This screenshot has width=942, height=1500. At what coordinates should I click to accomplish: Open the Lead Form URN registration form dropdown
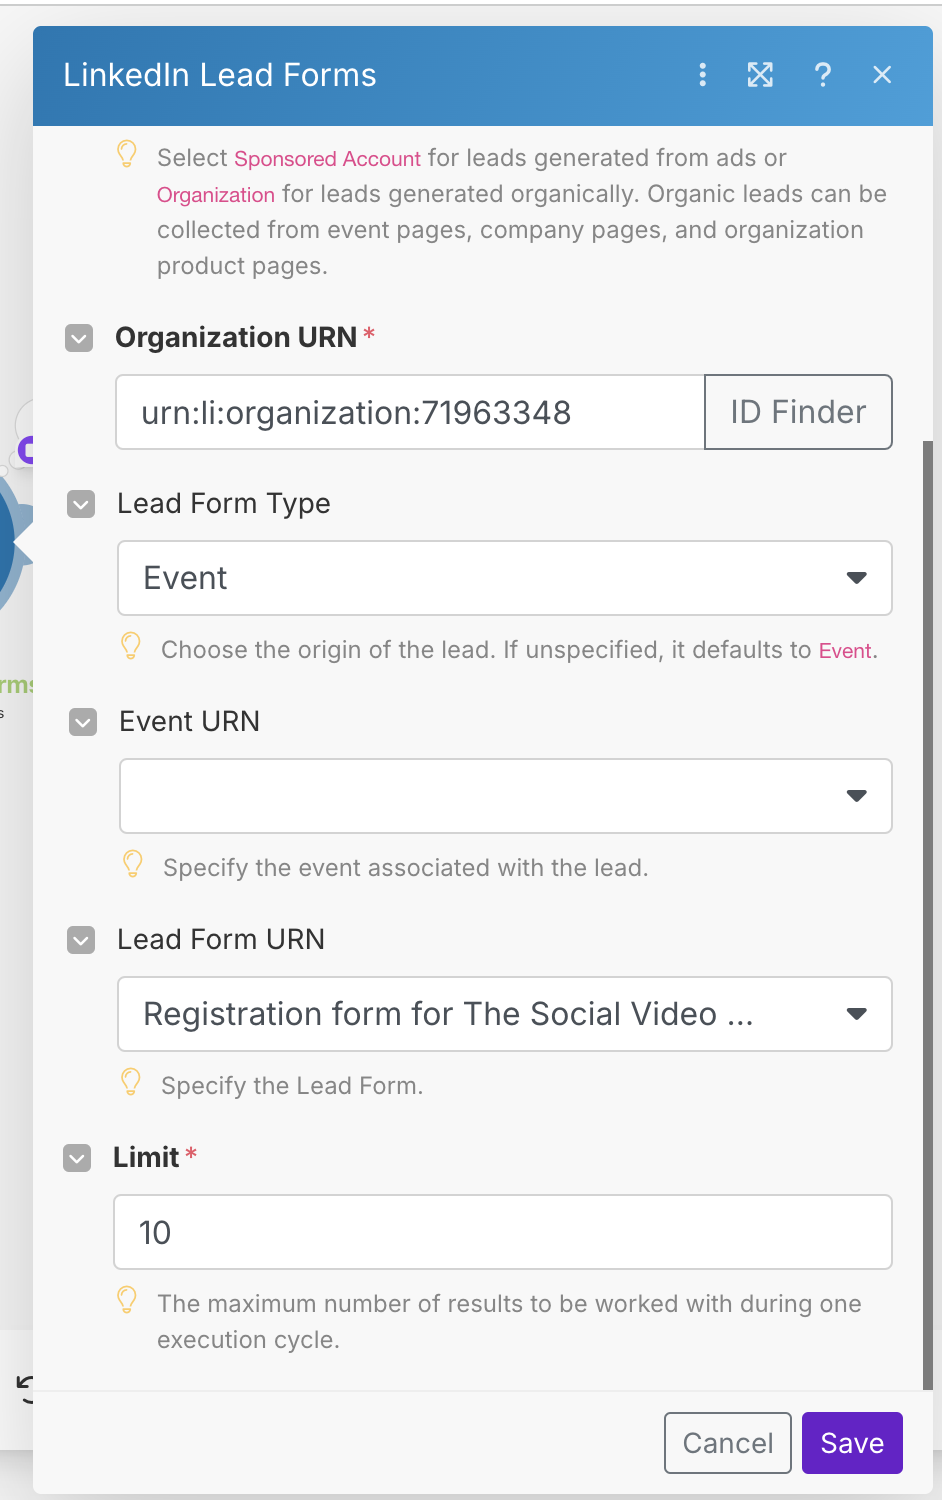pyautogui.click(x=504, y=1014)
